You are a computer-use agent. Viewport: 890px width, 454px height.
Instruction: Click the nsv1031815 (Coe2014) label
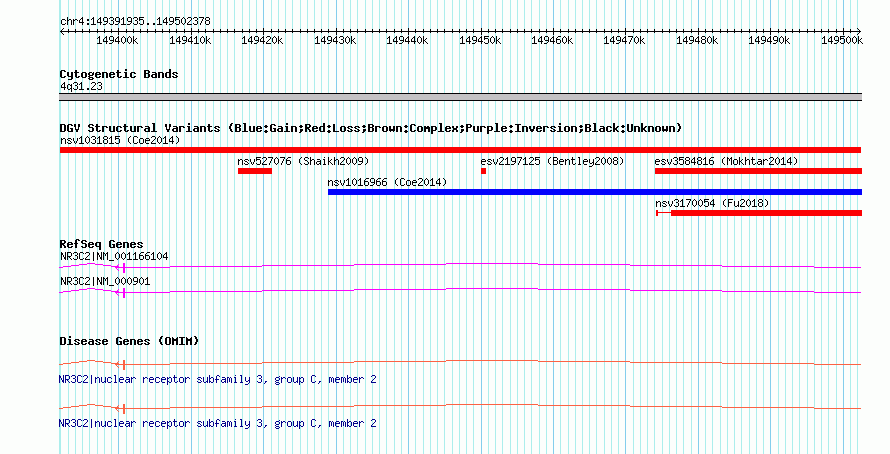(120, 140)
